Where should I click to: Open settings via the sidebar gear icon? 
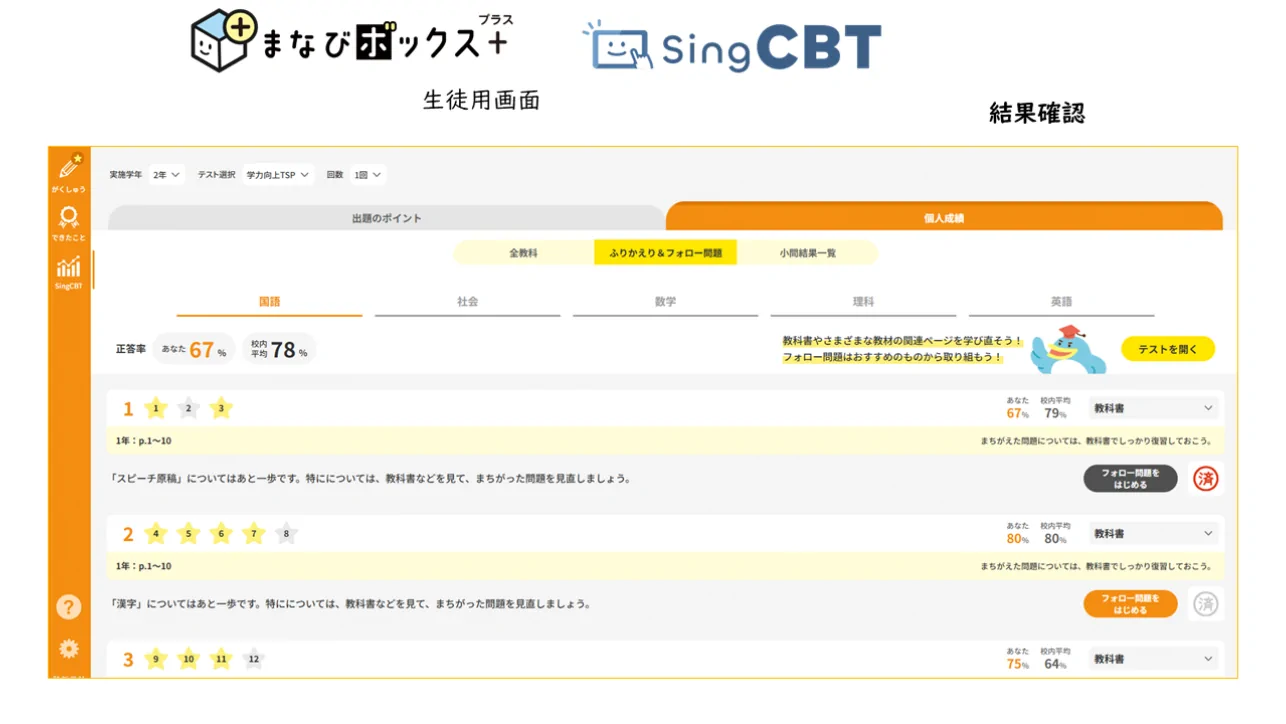coord(68,649)
